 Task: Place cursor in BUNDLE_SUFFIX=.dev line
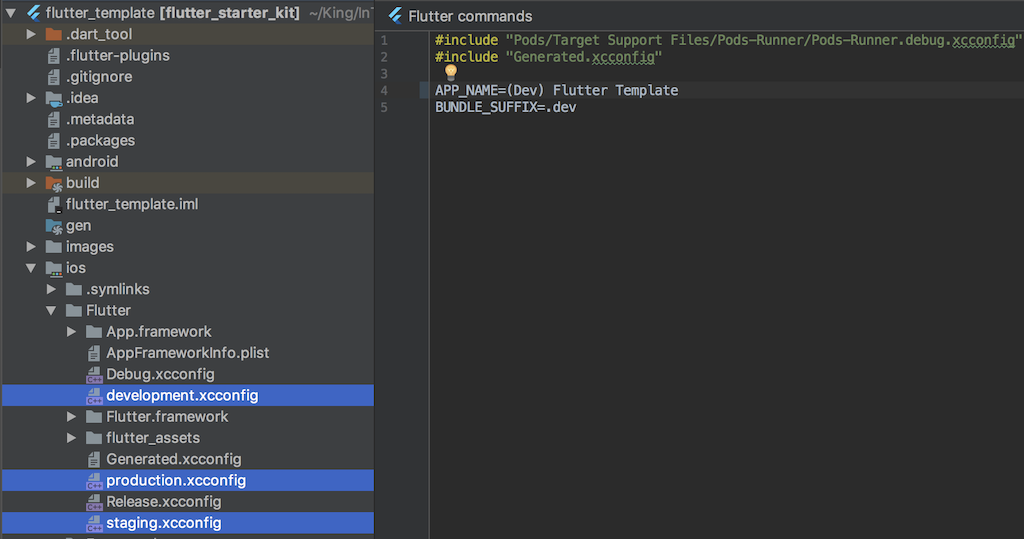tap(505, 107)
